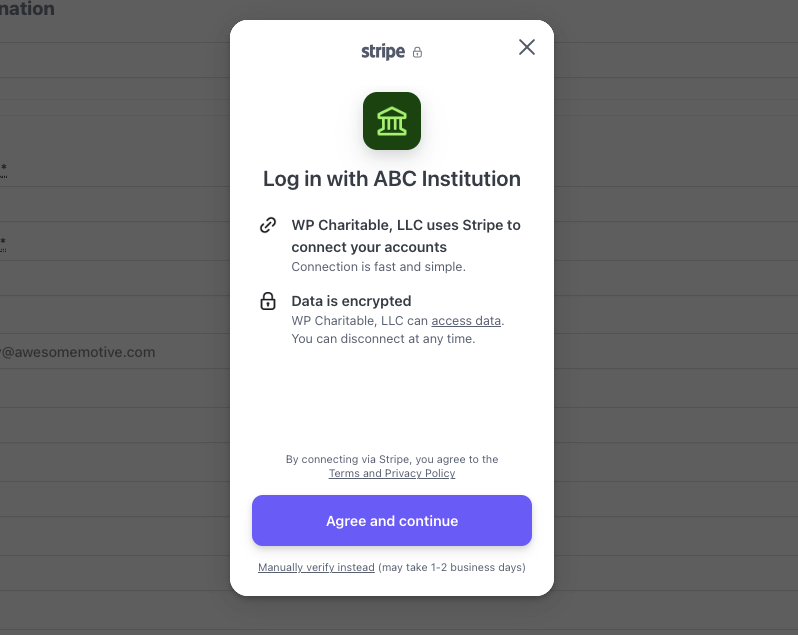Click the Data is encrypted heading
This screenshot has width=798, height=635.
coord(351,301)
